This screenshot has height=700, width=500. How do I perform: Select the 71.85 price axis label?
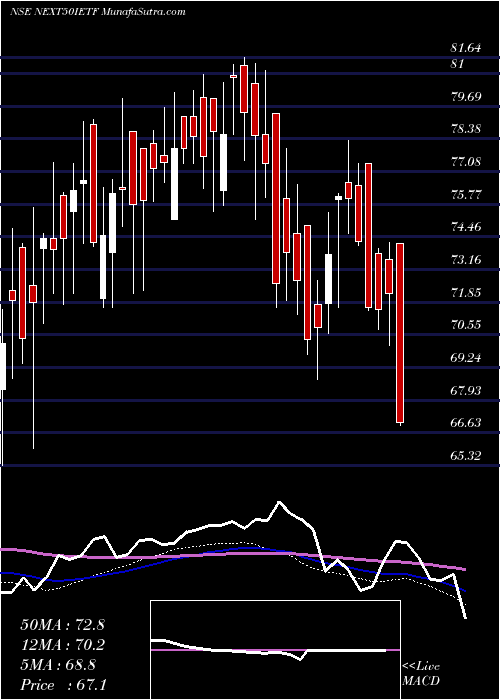pos(466,293)
